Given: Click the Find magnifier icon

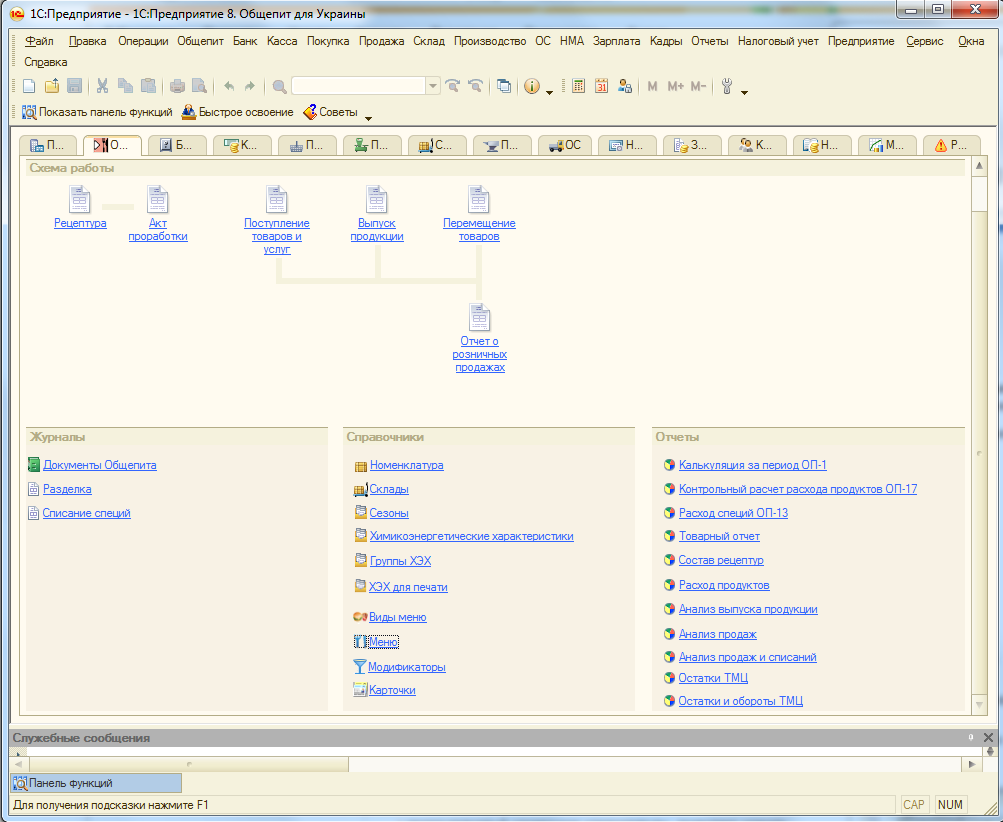Looking at the screenshot, I should [279, 86].
